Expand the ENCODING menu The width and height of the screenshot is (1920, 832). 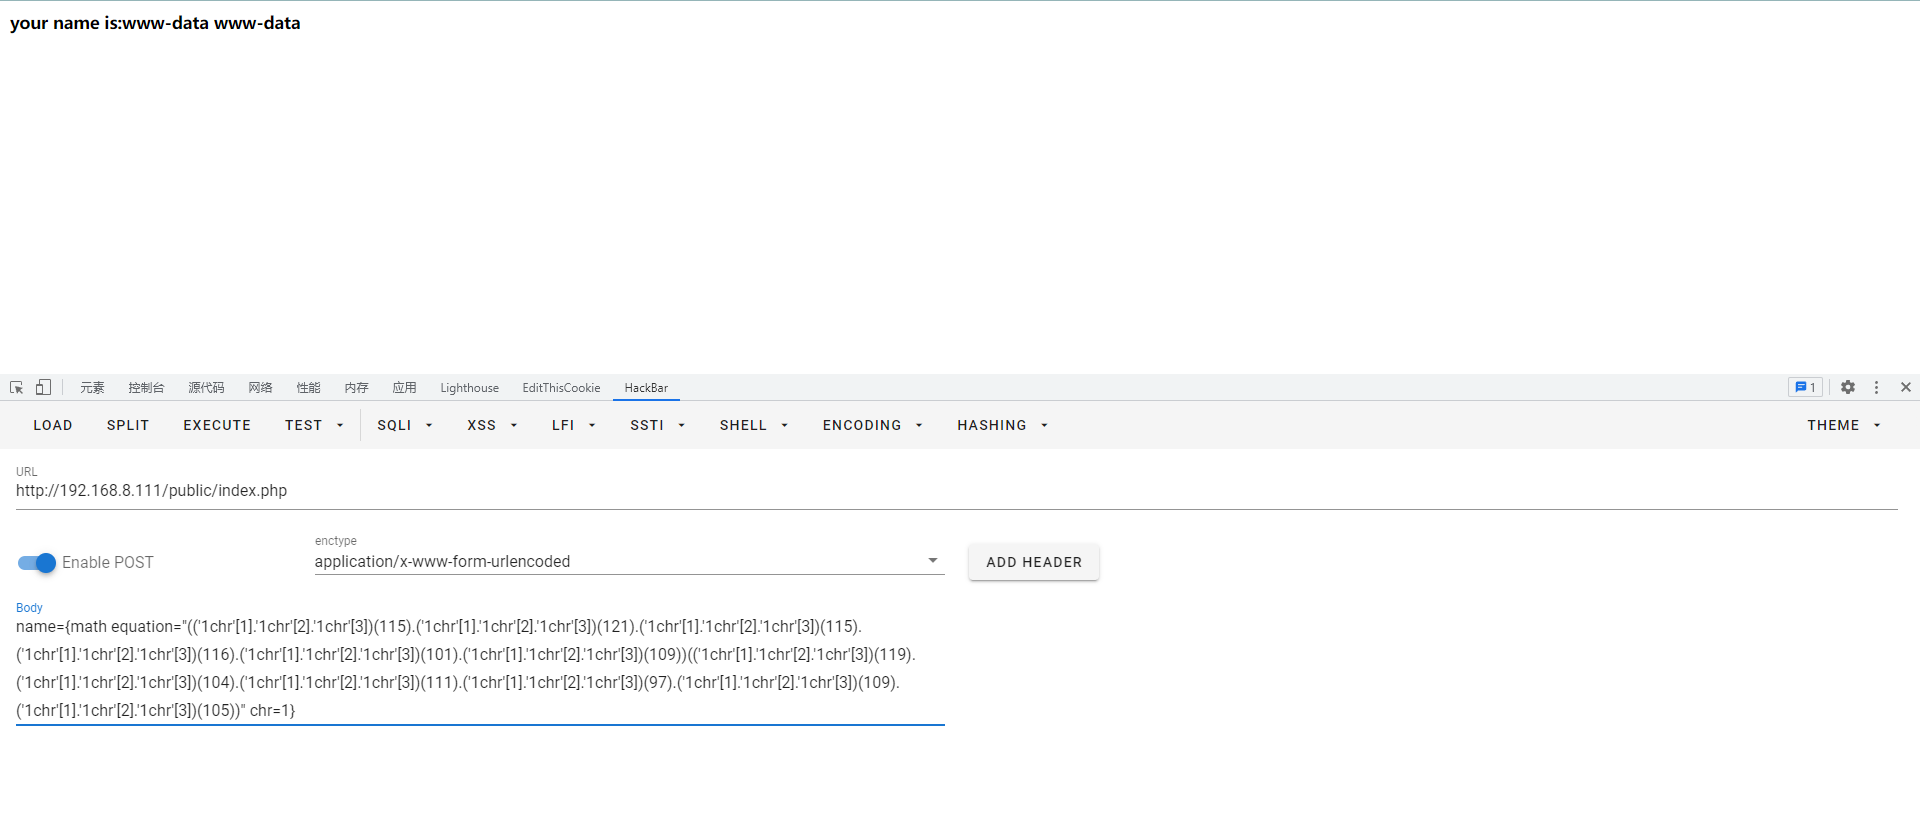tap(871, 426)
